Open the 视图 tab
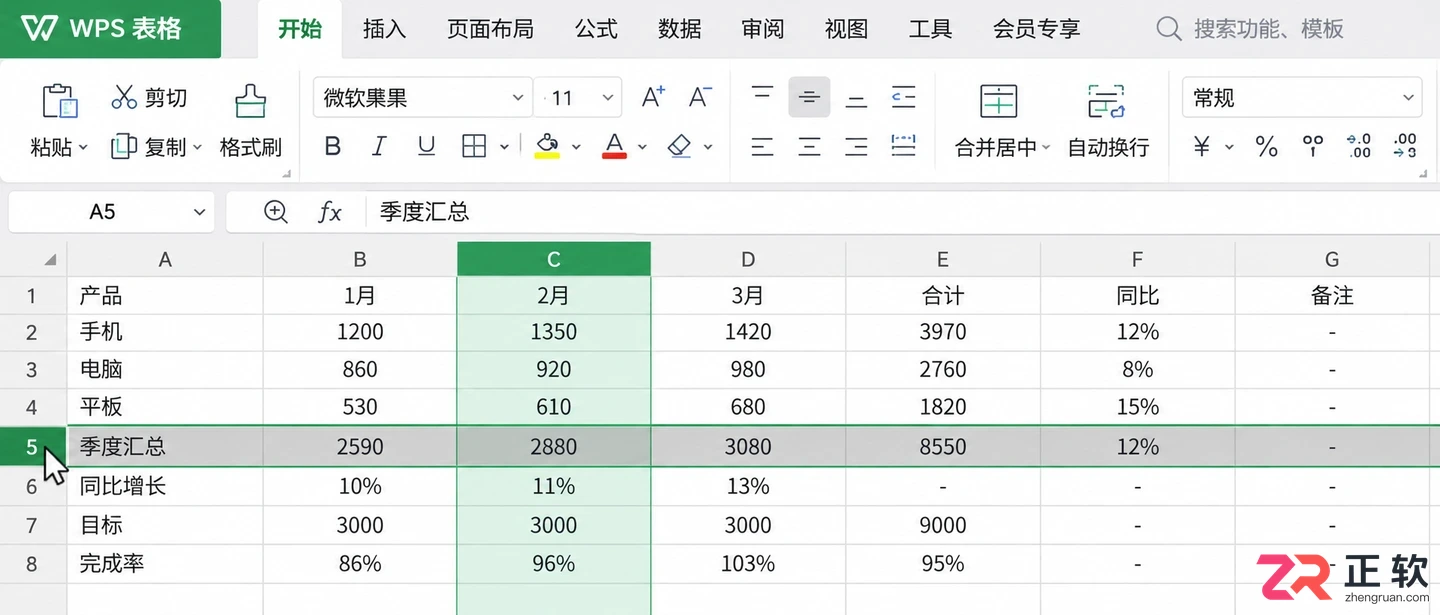The width and height of the screenshot is (1440, 615). click(846, 28)
